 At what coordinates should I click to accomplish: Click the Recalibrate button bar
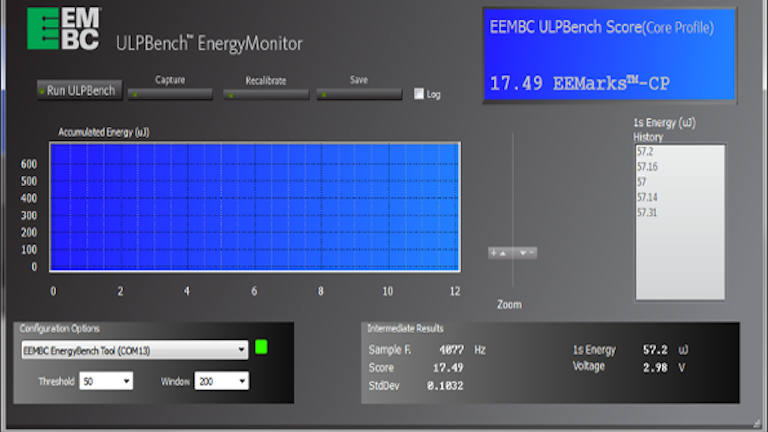(x=266, y=95)
